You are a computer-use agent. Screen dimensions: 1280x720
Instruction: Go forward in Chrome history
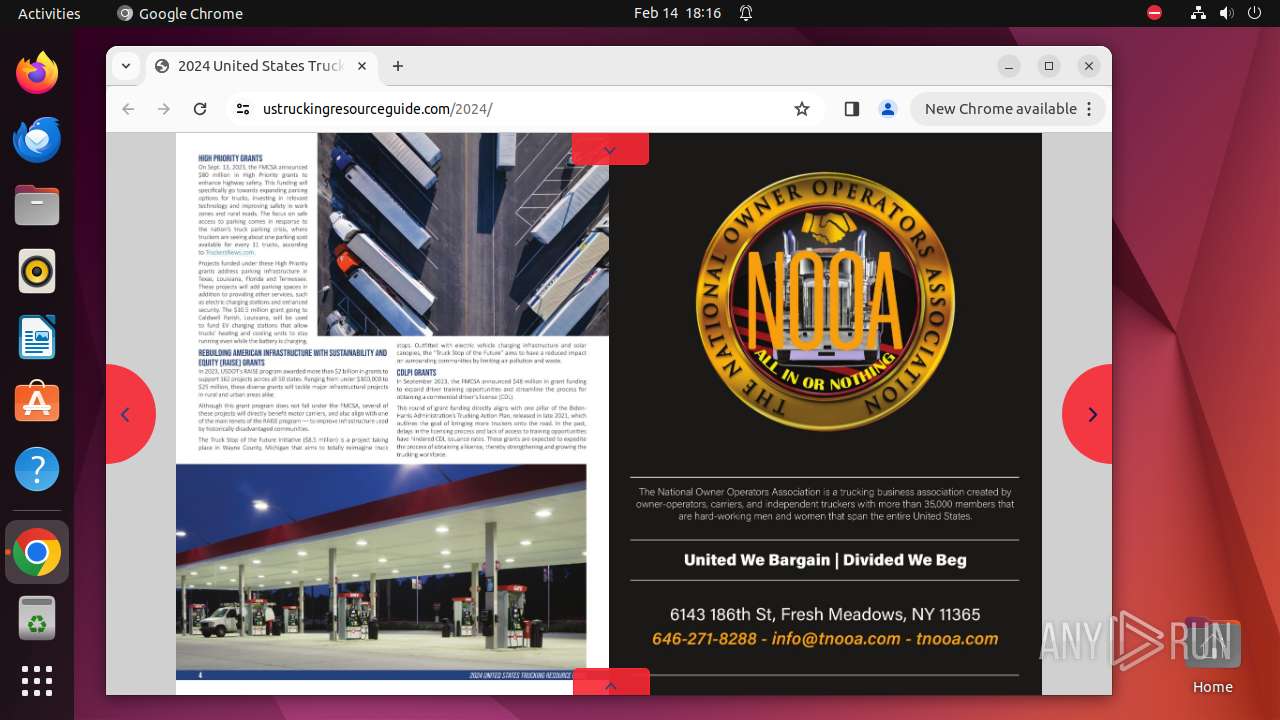coord(164,109)
